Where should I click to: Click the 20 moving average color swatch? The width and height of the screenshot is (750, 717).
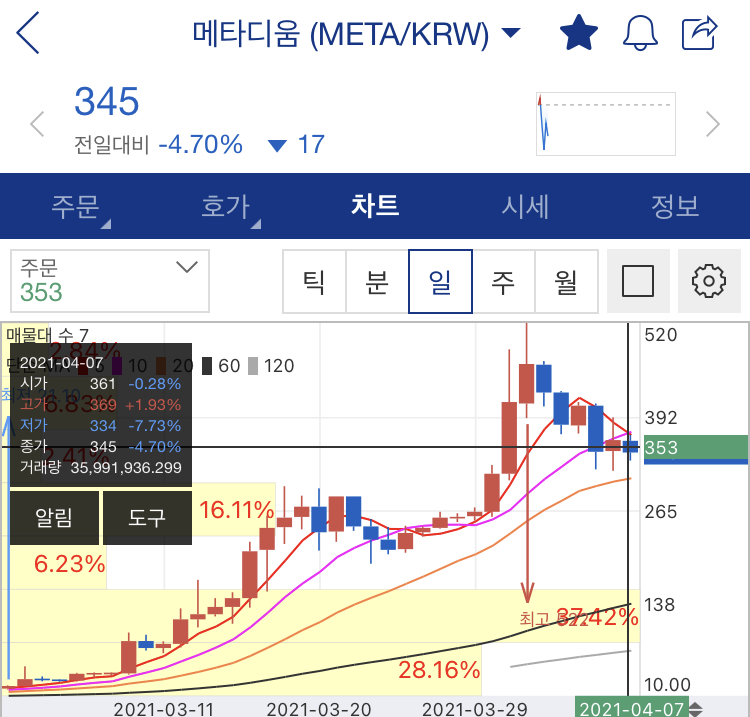click(161, 366)
